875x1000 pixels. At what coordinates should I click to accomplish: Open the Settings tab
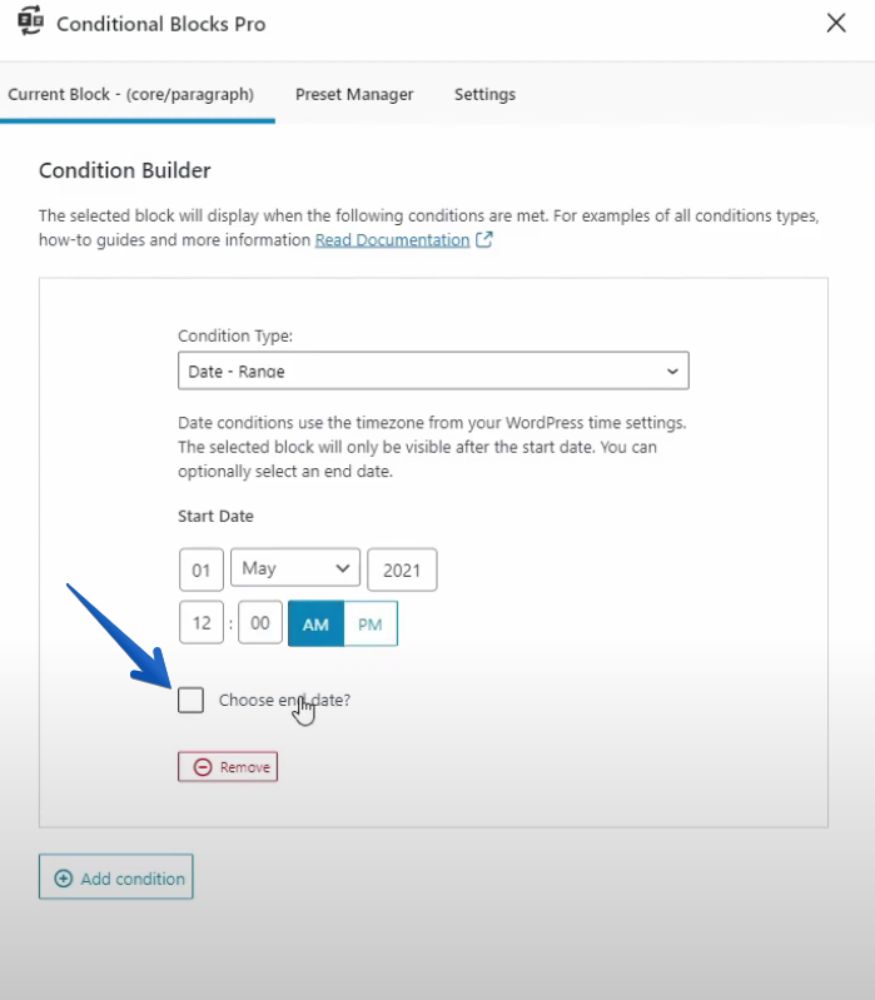[x=485, y=94]
